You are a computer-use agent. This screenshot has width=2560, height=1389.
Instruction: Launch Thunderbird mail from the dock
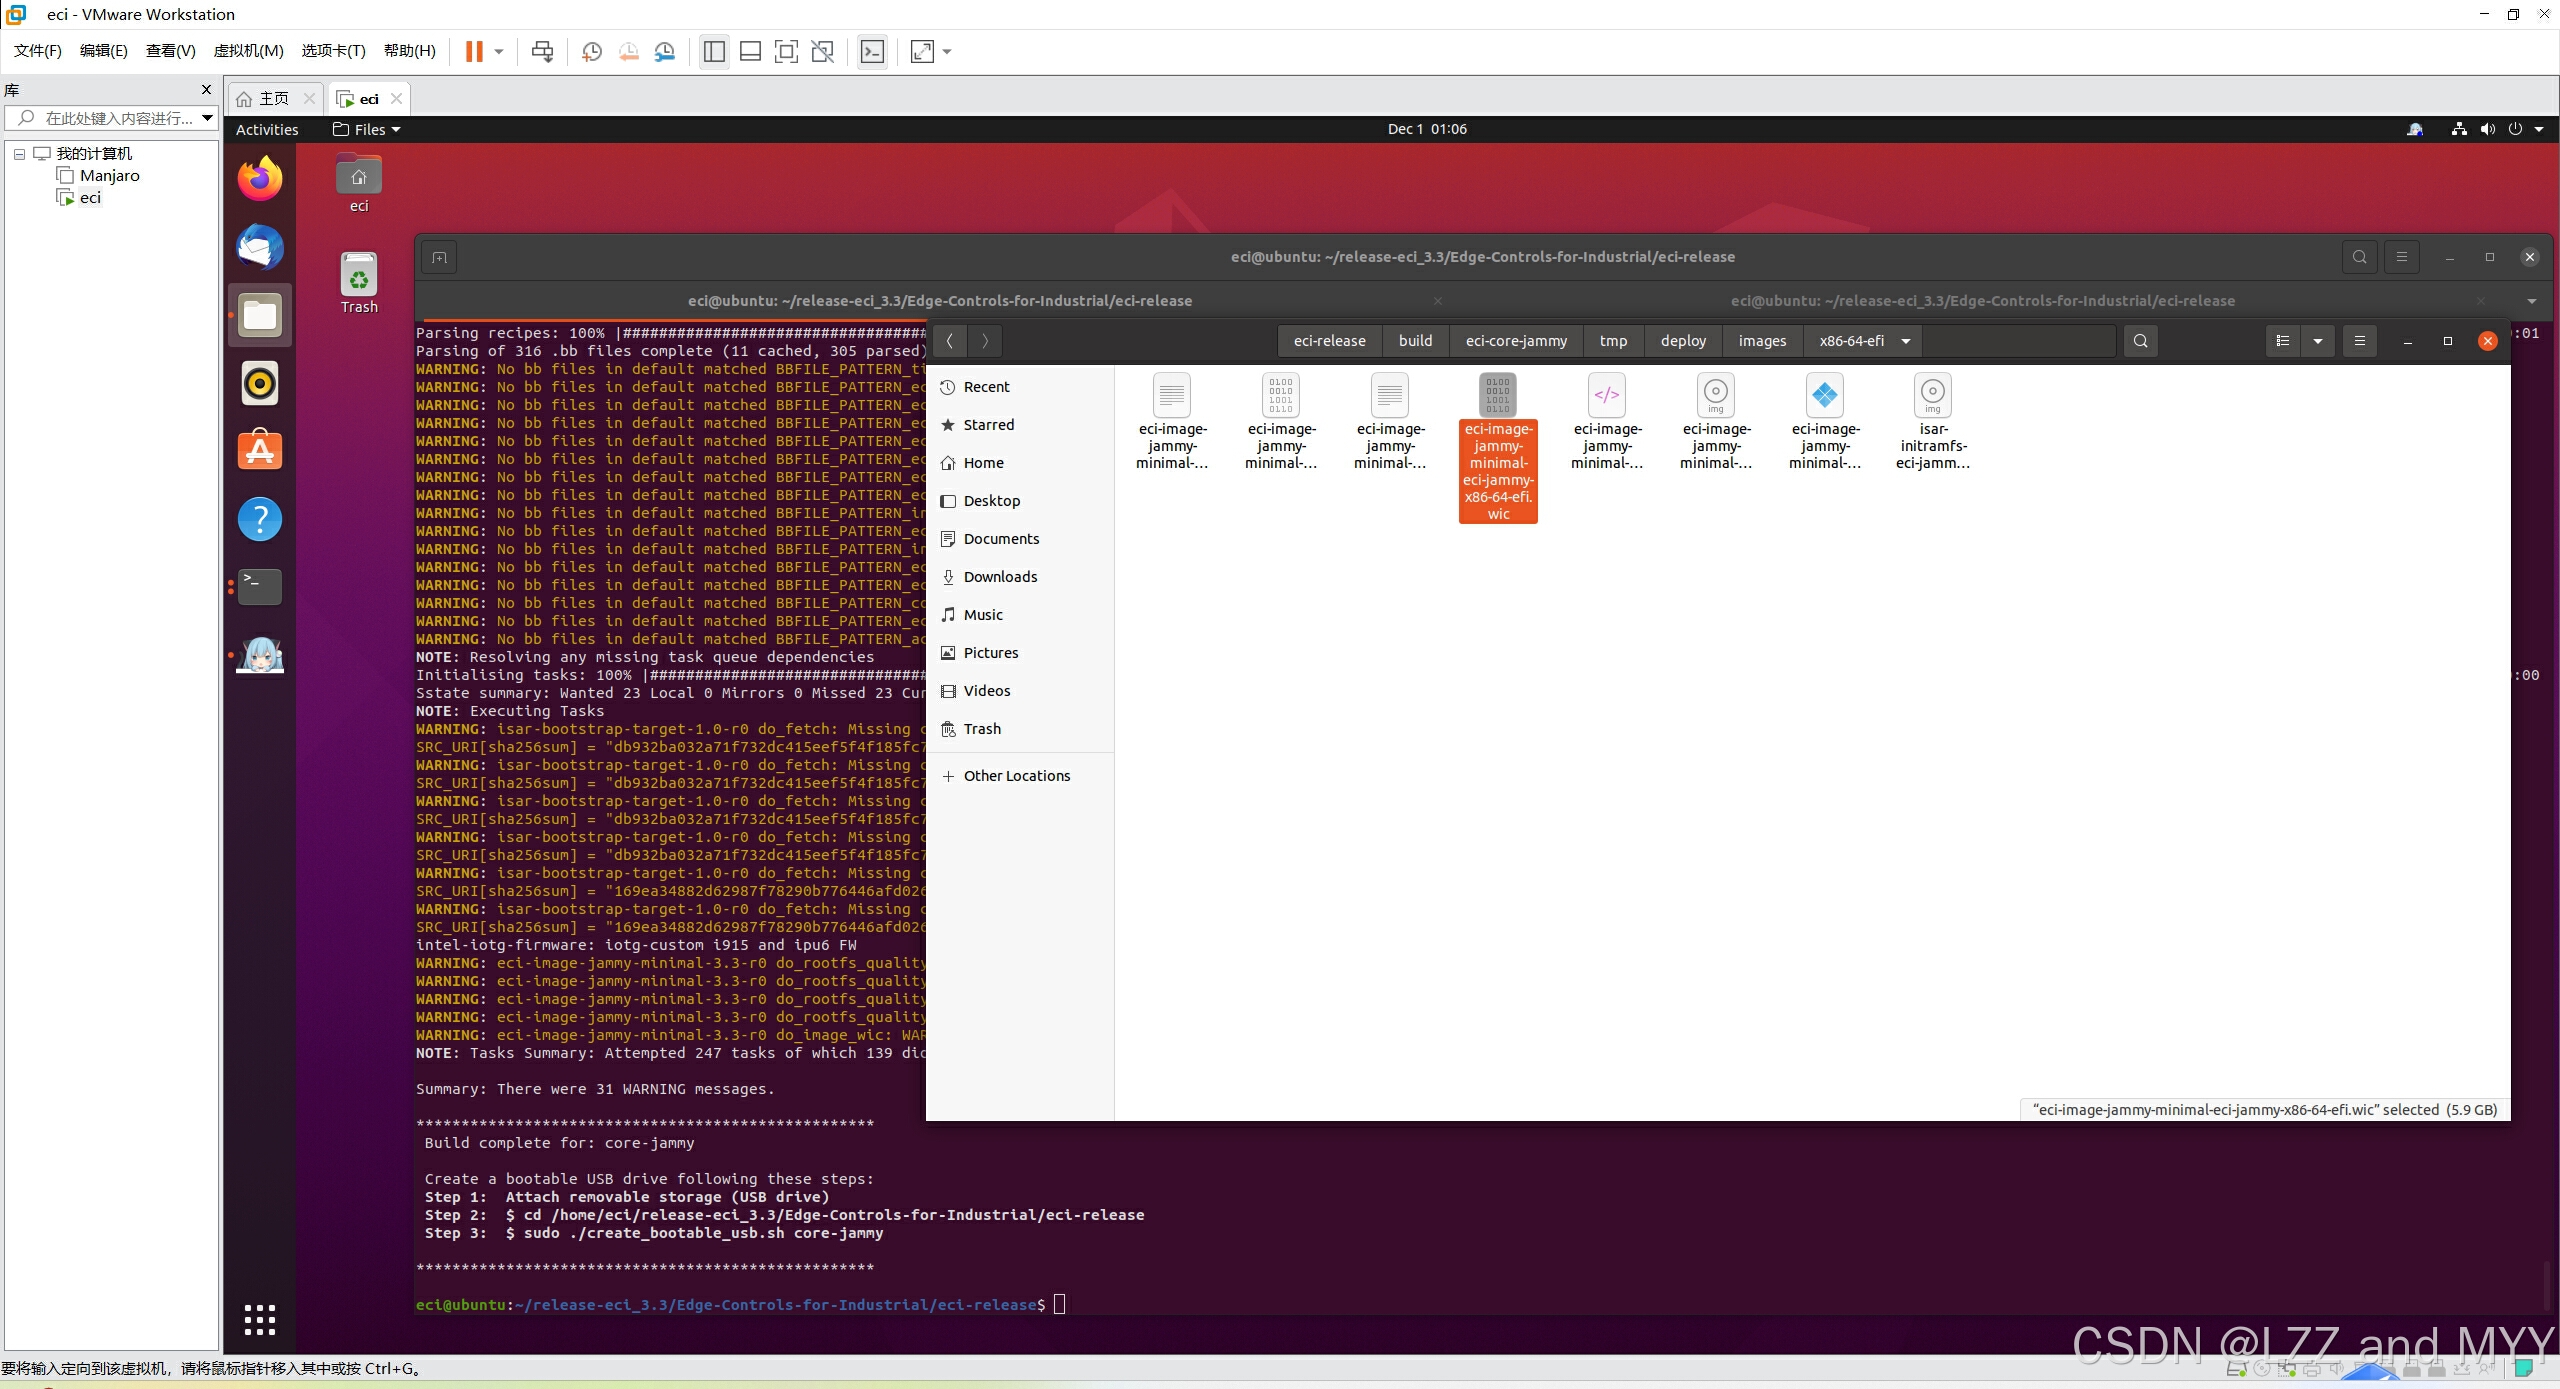(x=260, y=248)
